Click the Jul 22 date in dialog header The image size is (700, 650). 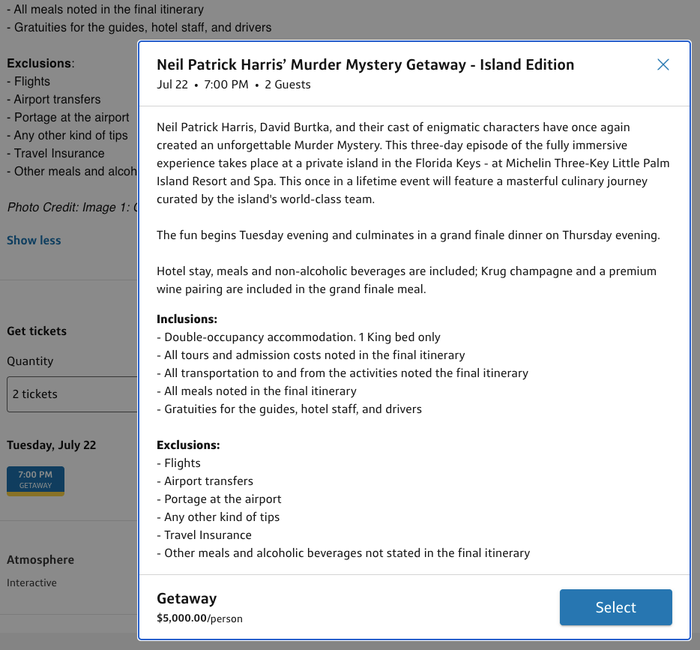(172, 85)
